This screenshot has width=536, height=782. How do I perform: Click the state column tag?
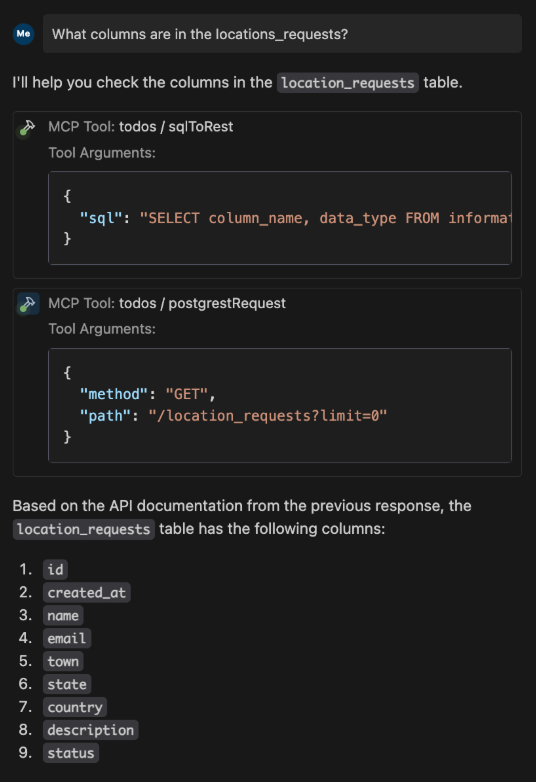tap(67, 684)
